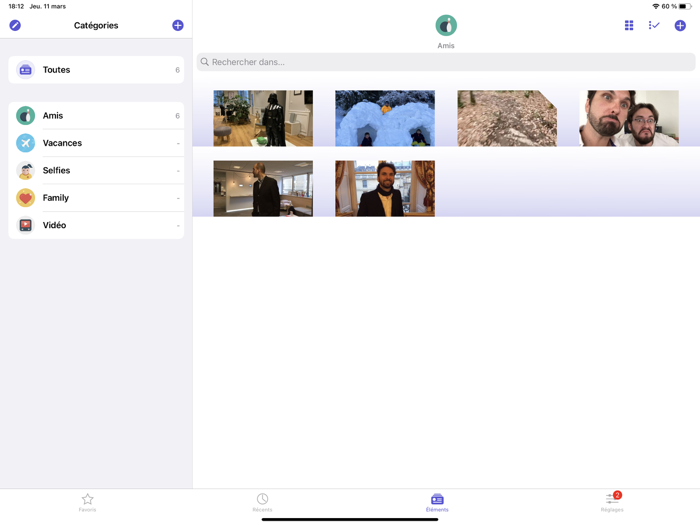Select the Amis category label
The height and width of the screenshot is (525, 700).
(53, 116)
